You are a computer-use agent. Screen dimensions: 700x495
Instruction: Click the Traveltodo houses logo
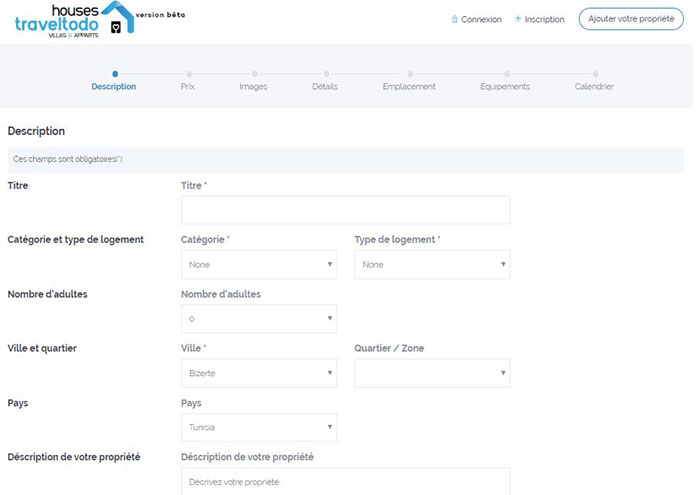tap(72, 19)
